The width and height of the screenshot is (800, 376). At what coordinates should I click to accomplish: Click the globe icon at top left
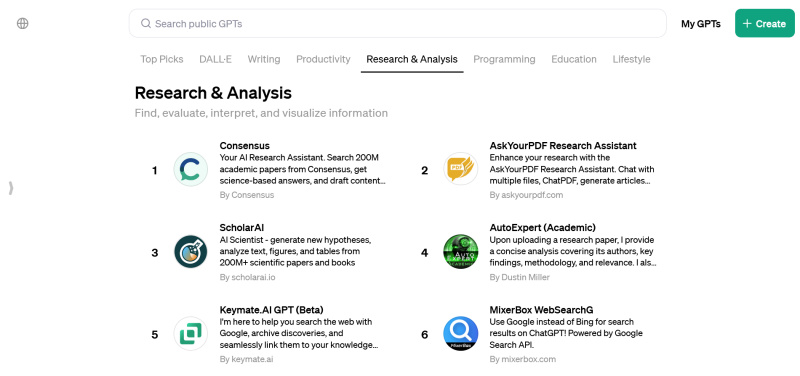click(x=22, y=23)
